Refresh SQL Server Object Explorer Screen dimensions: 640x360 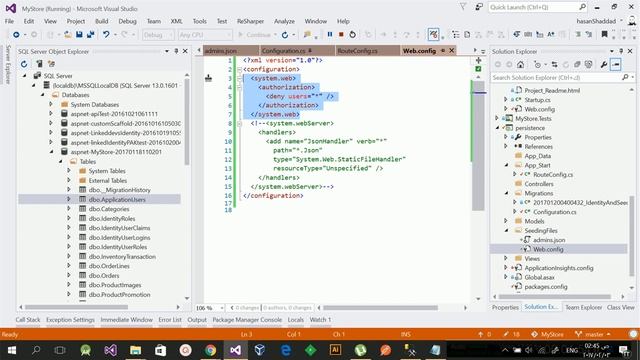coord(24,64)
